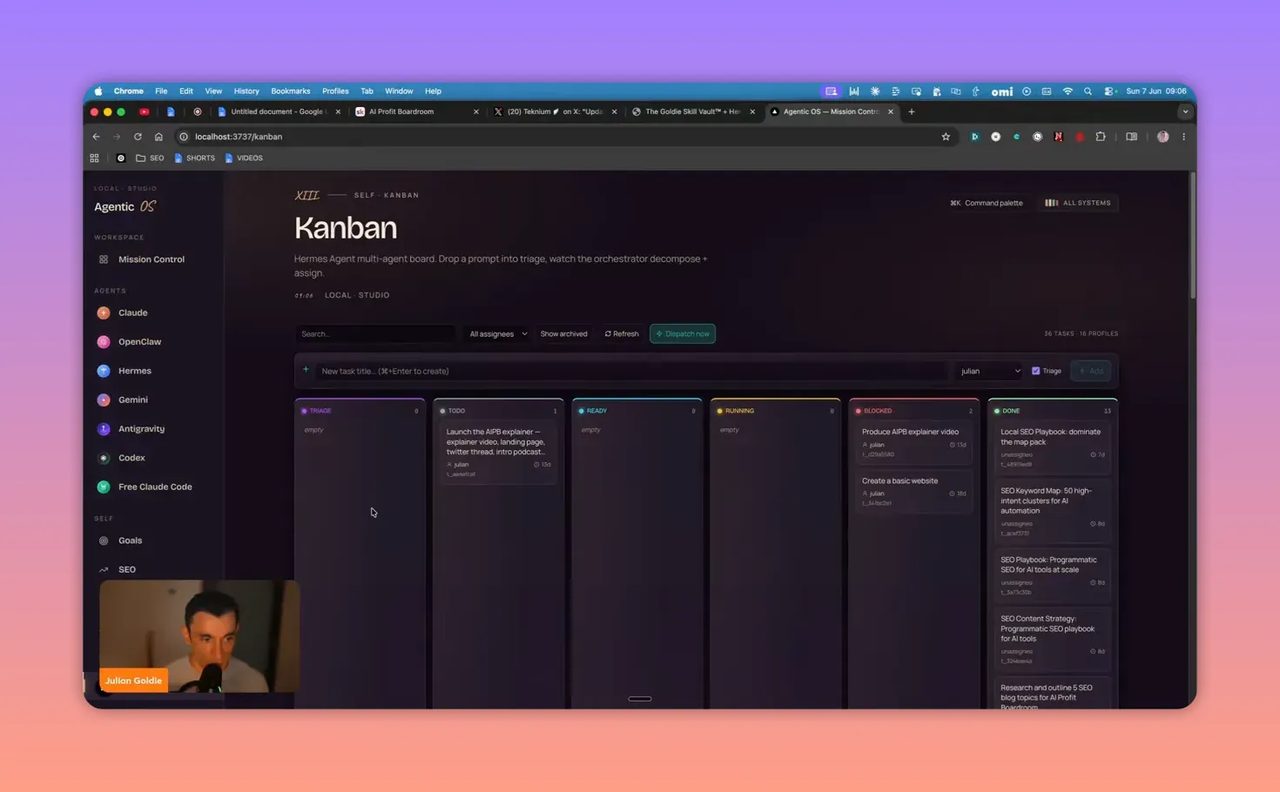Switch to the Teknium on X tab

pyautogui.click(x=556, y=112)
